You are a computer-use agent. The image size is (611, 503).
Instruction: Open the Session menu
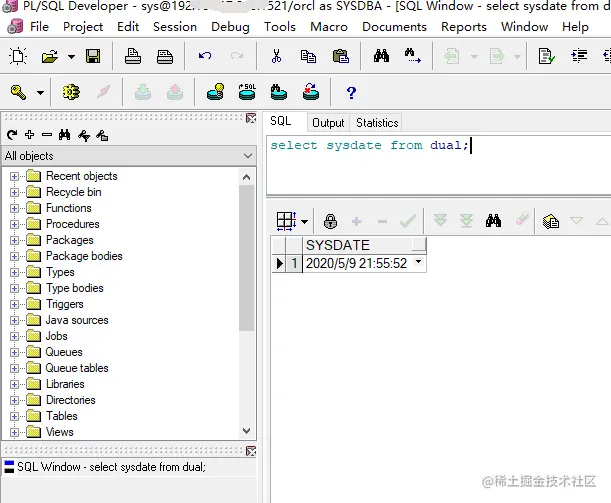tap(175, 26)
